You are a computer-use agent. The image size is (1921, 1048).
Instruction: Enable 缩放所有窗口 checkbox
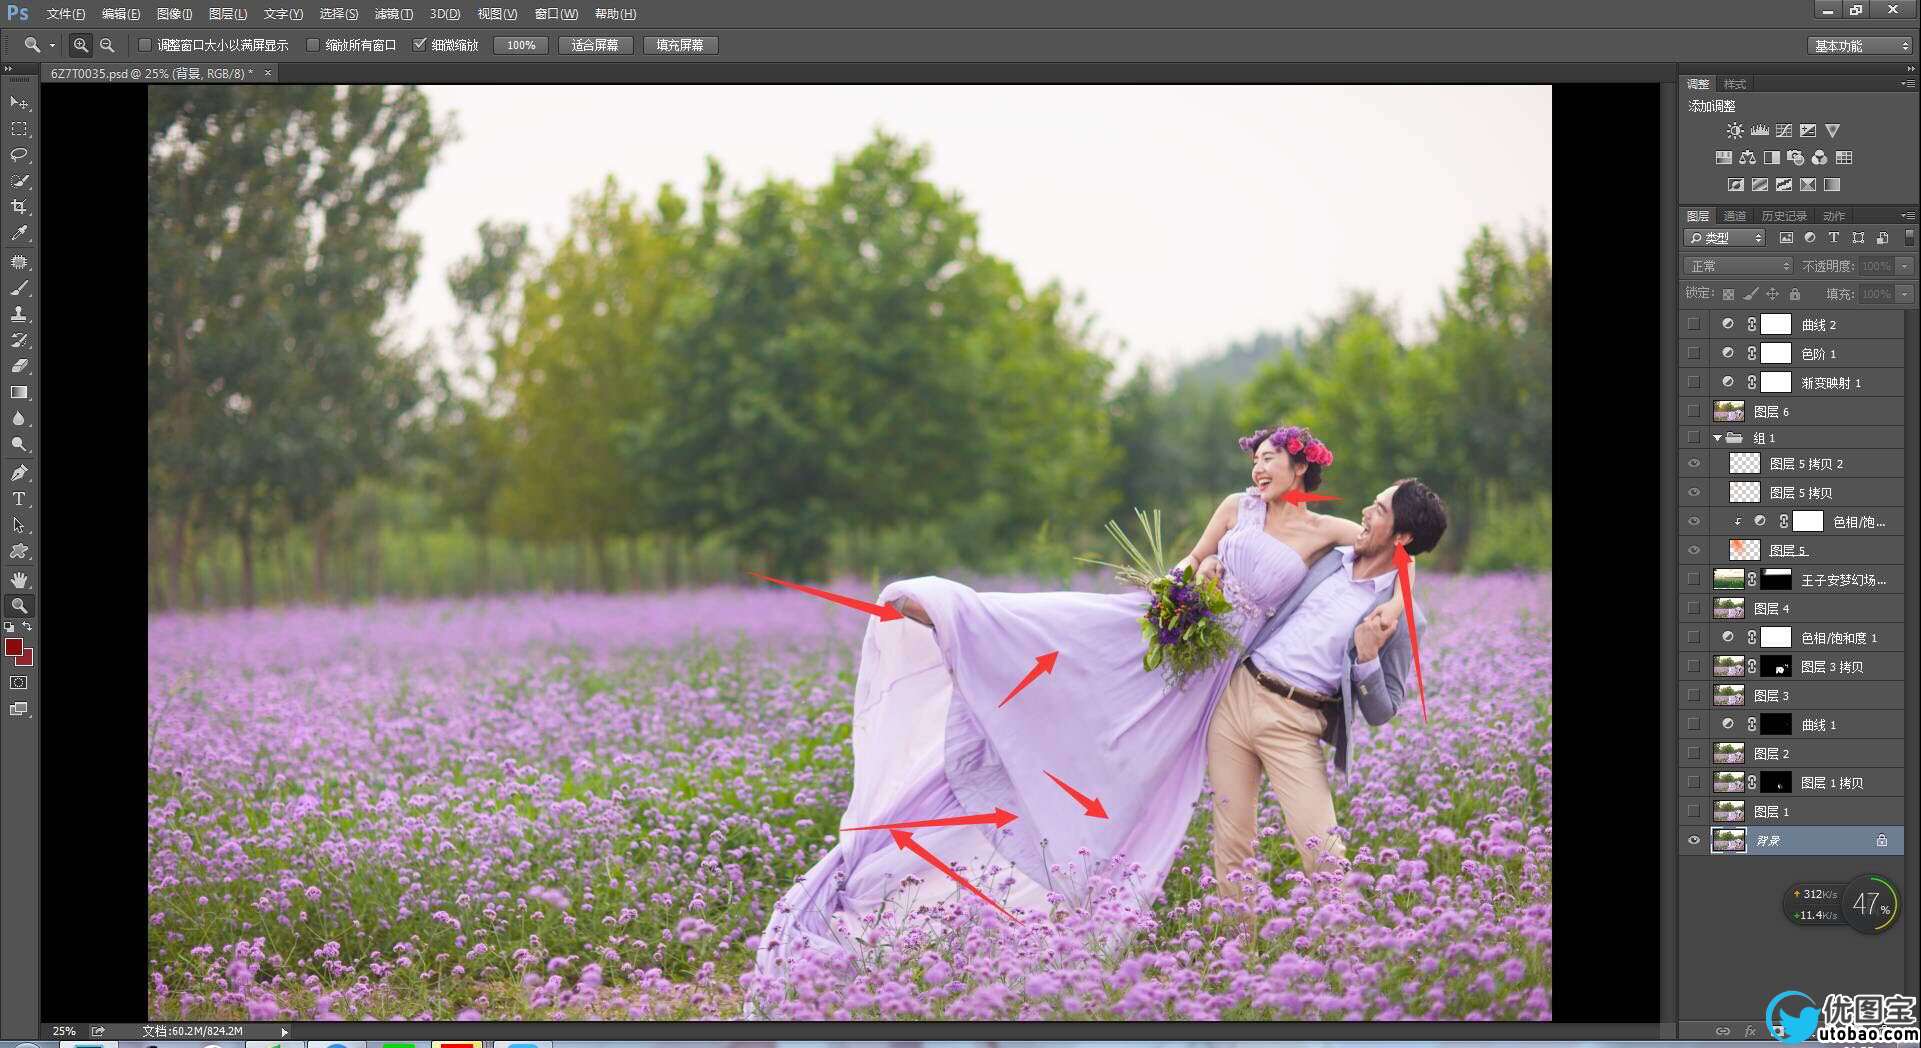pyautogui.click(x=313, y=45)
